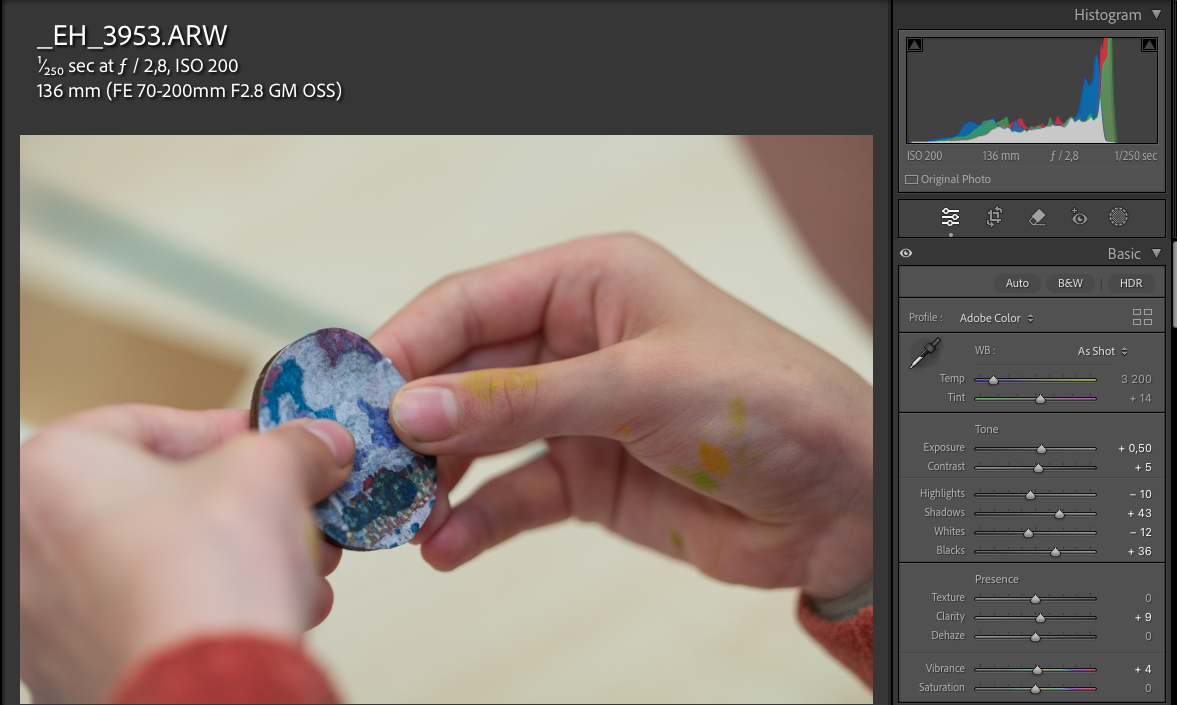This screenshot has width=1177, height=705.
Task: Select the Red Eye Correction tool
Action: [1079, 217]
